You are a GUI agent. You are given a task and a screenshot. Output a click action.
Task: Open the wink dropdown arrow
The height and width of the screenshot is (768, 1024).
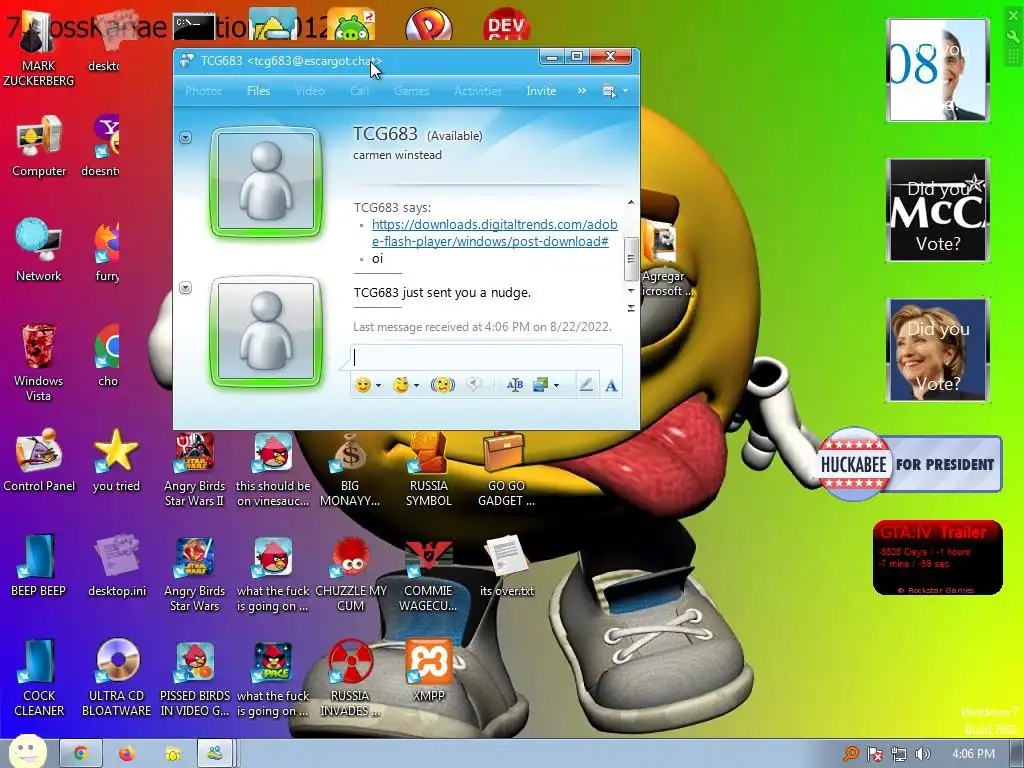(x=416, y=385)
